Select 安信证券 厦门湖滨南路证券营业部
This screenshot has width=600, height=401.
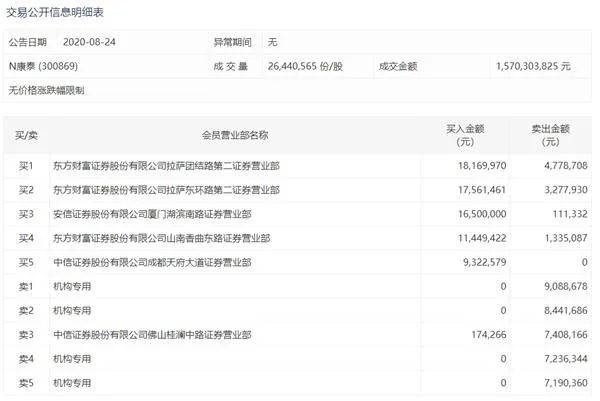pyautogui.click(x=152, y=214)
